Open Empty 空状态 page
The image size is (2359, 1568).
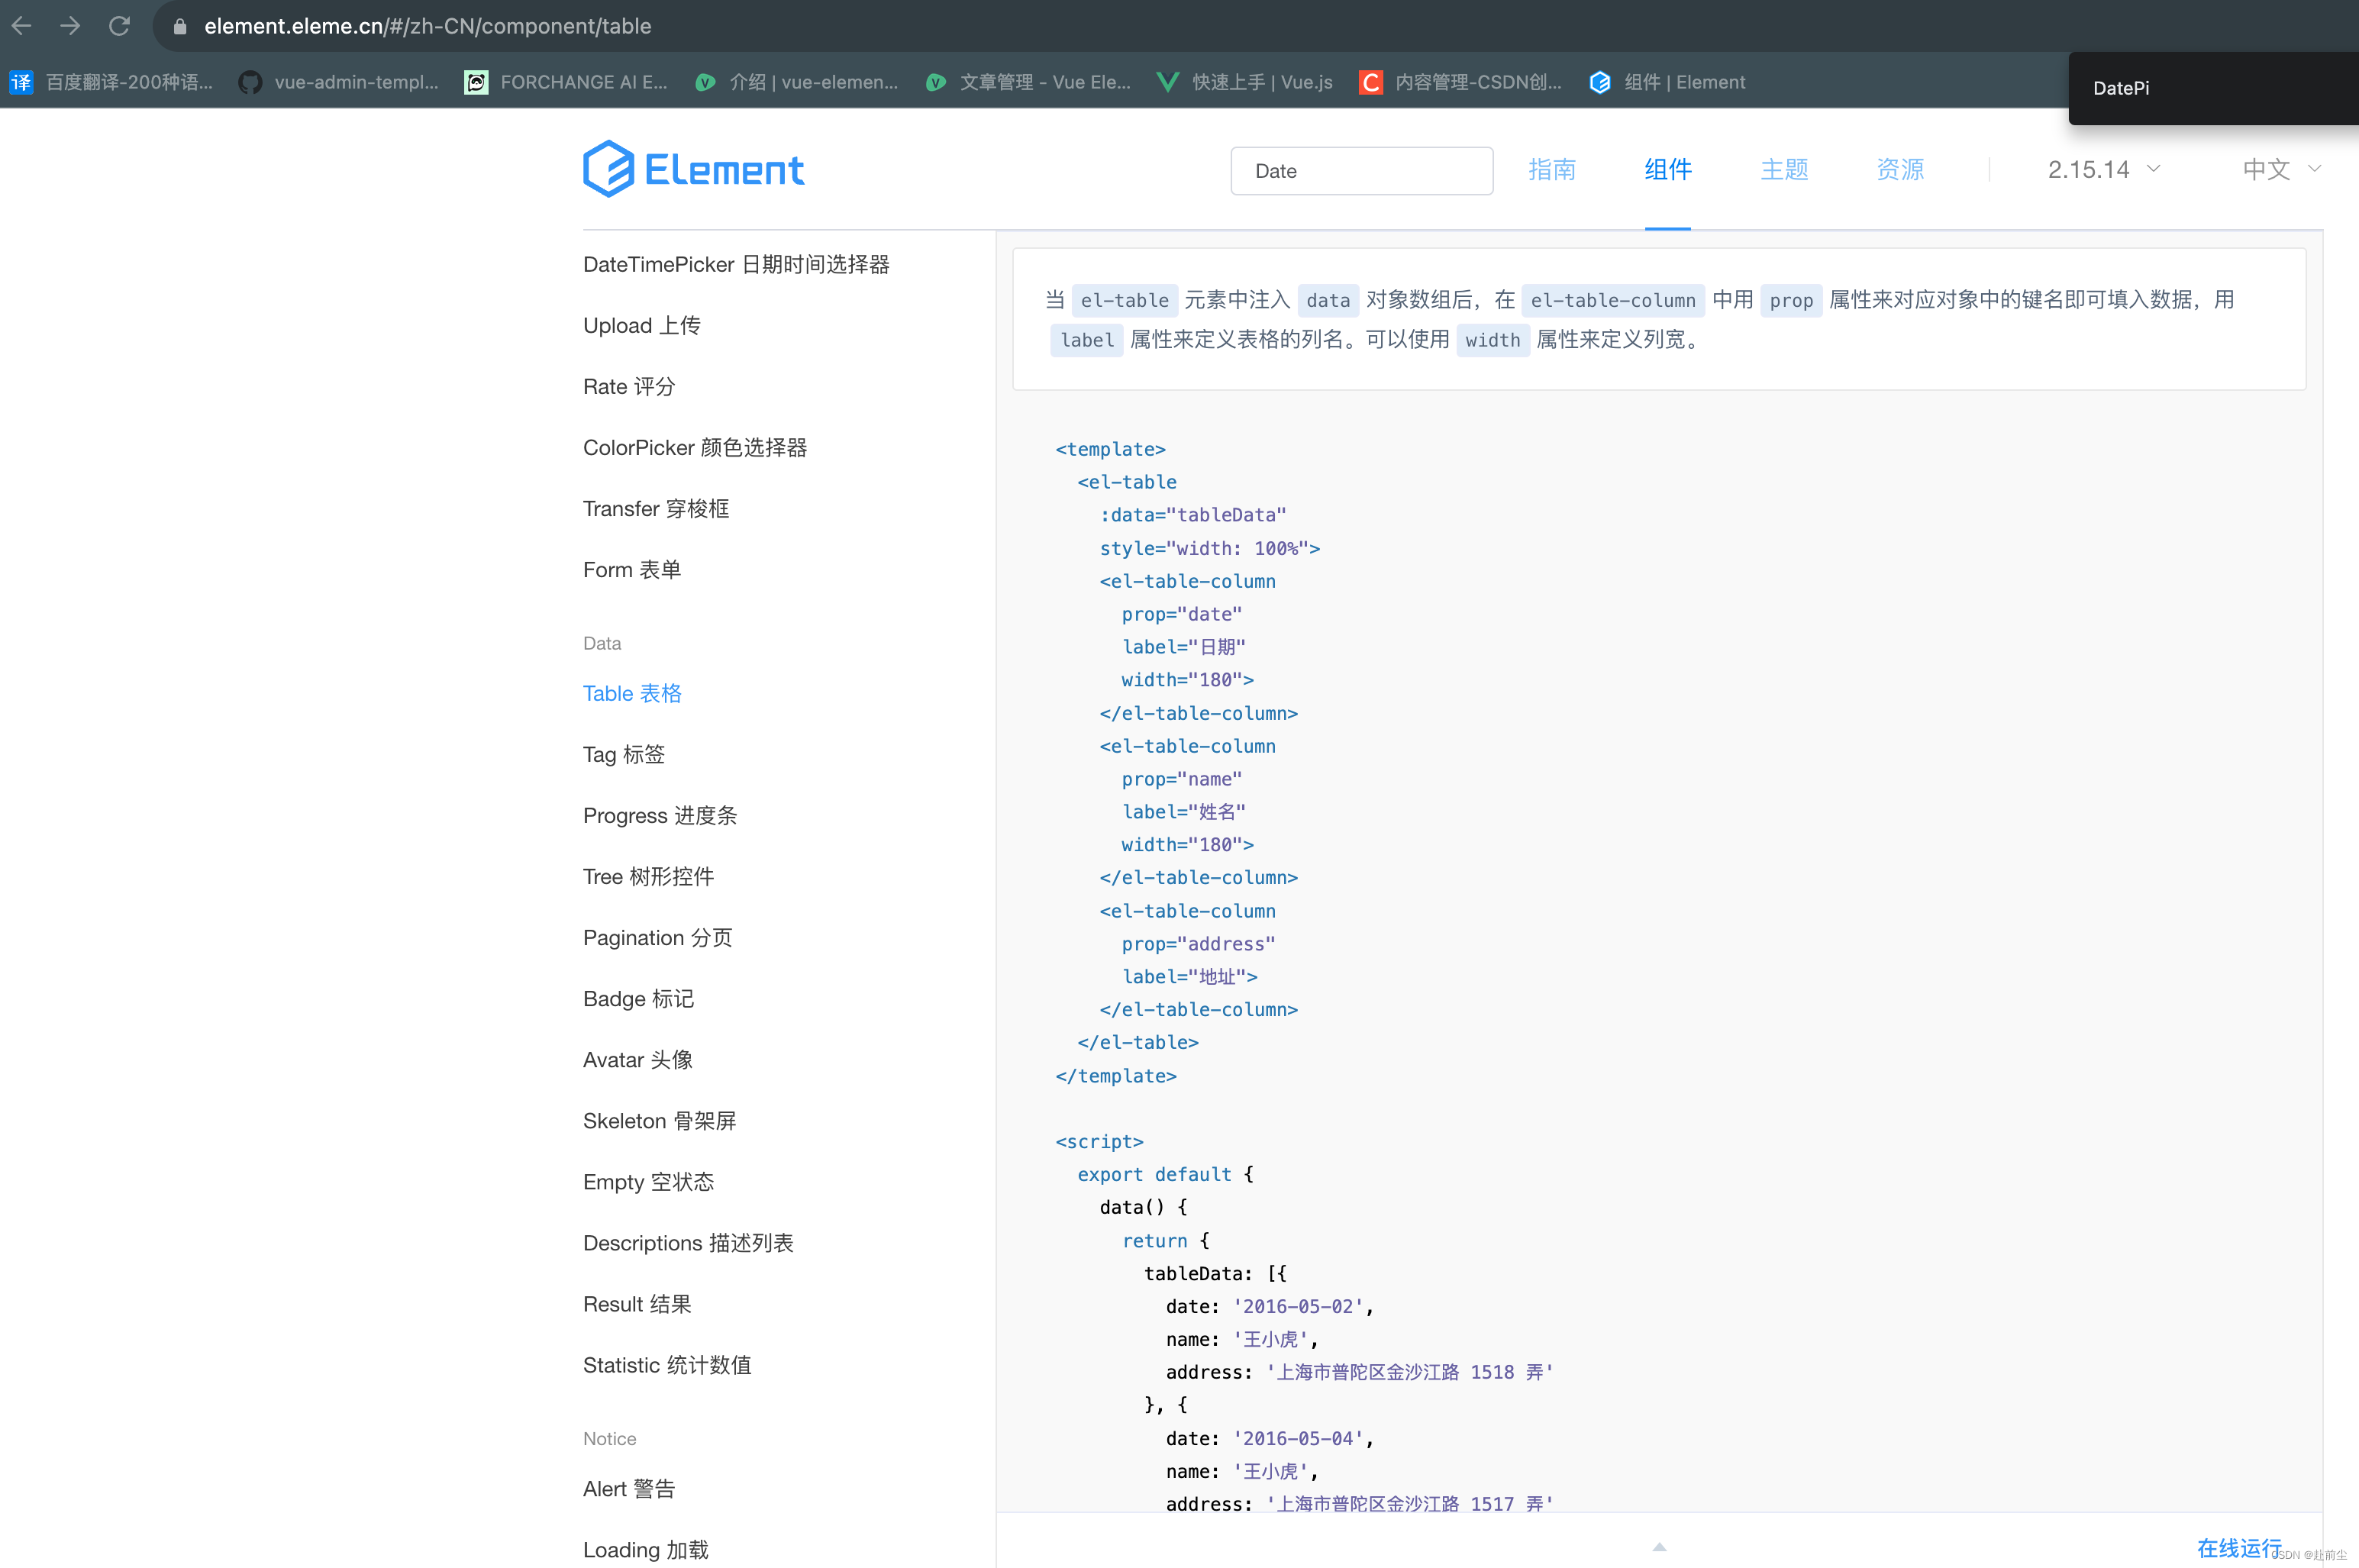pos(649,1181)
